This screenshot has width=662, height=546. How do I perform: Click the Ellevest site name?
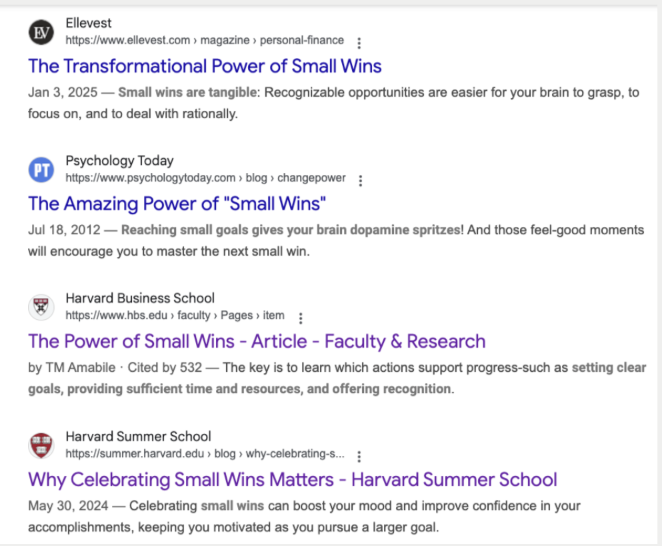pyautogui.click(x=89, y=23)
